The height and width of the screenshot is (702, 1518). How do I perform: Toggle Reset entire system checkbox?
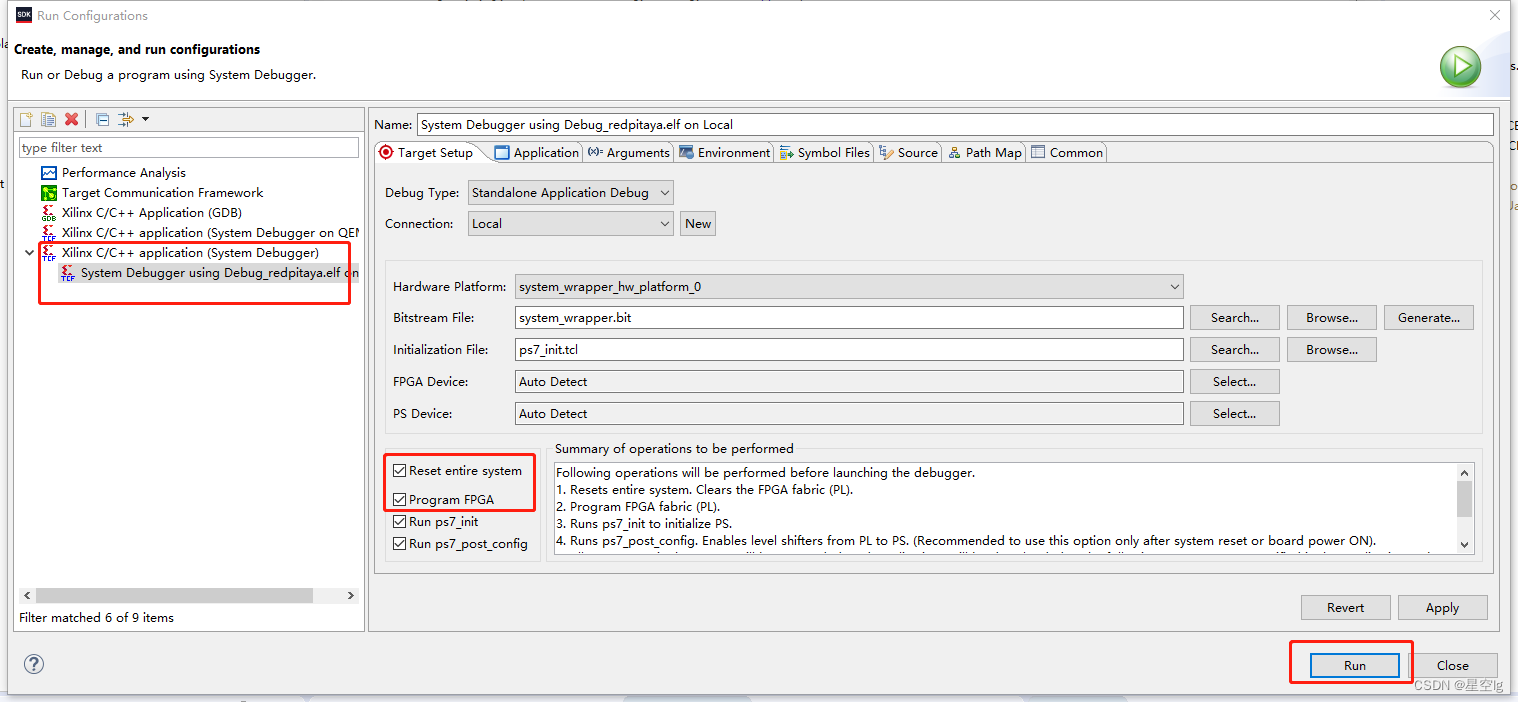400,470
